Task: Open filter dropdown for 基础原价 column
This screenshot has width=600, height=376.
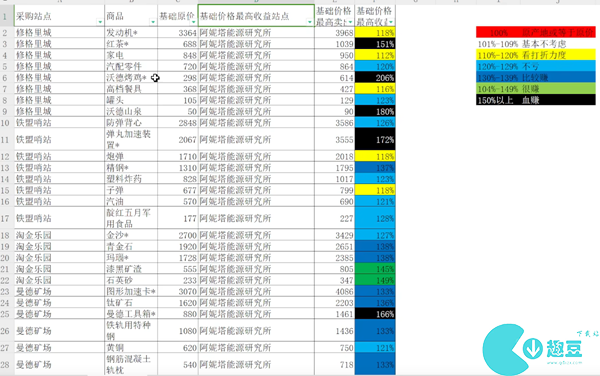Action: coord(194,22)
